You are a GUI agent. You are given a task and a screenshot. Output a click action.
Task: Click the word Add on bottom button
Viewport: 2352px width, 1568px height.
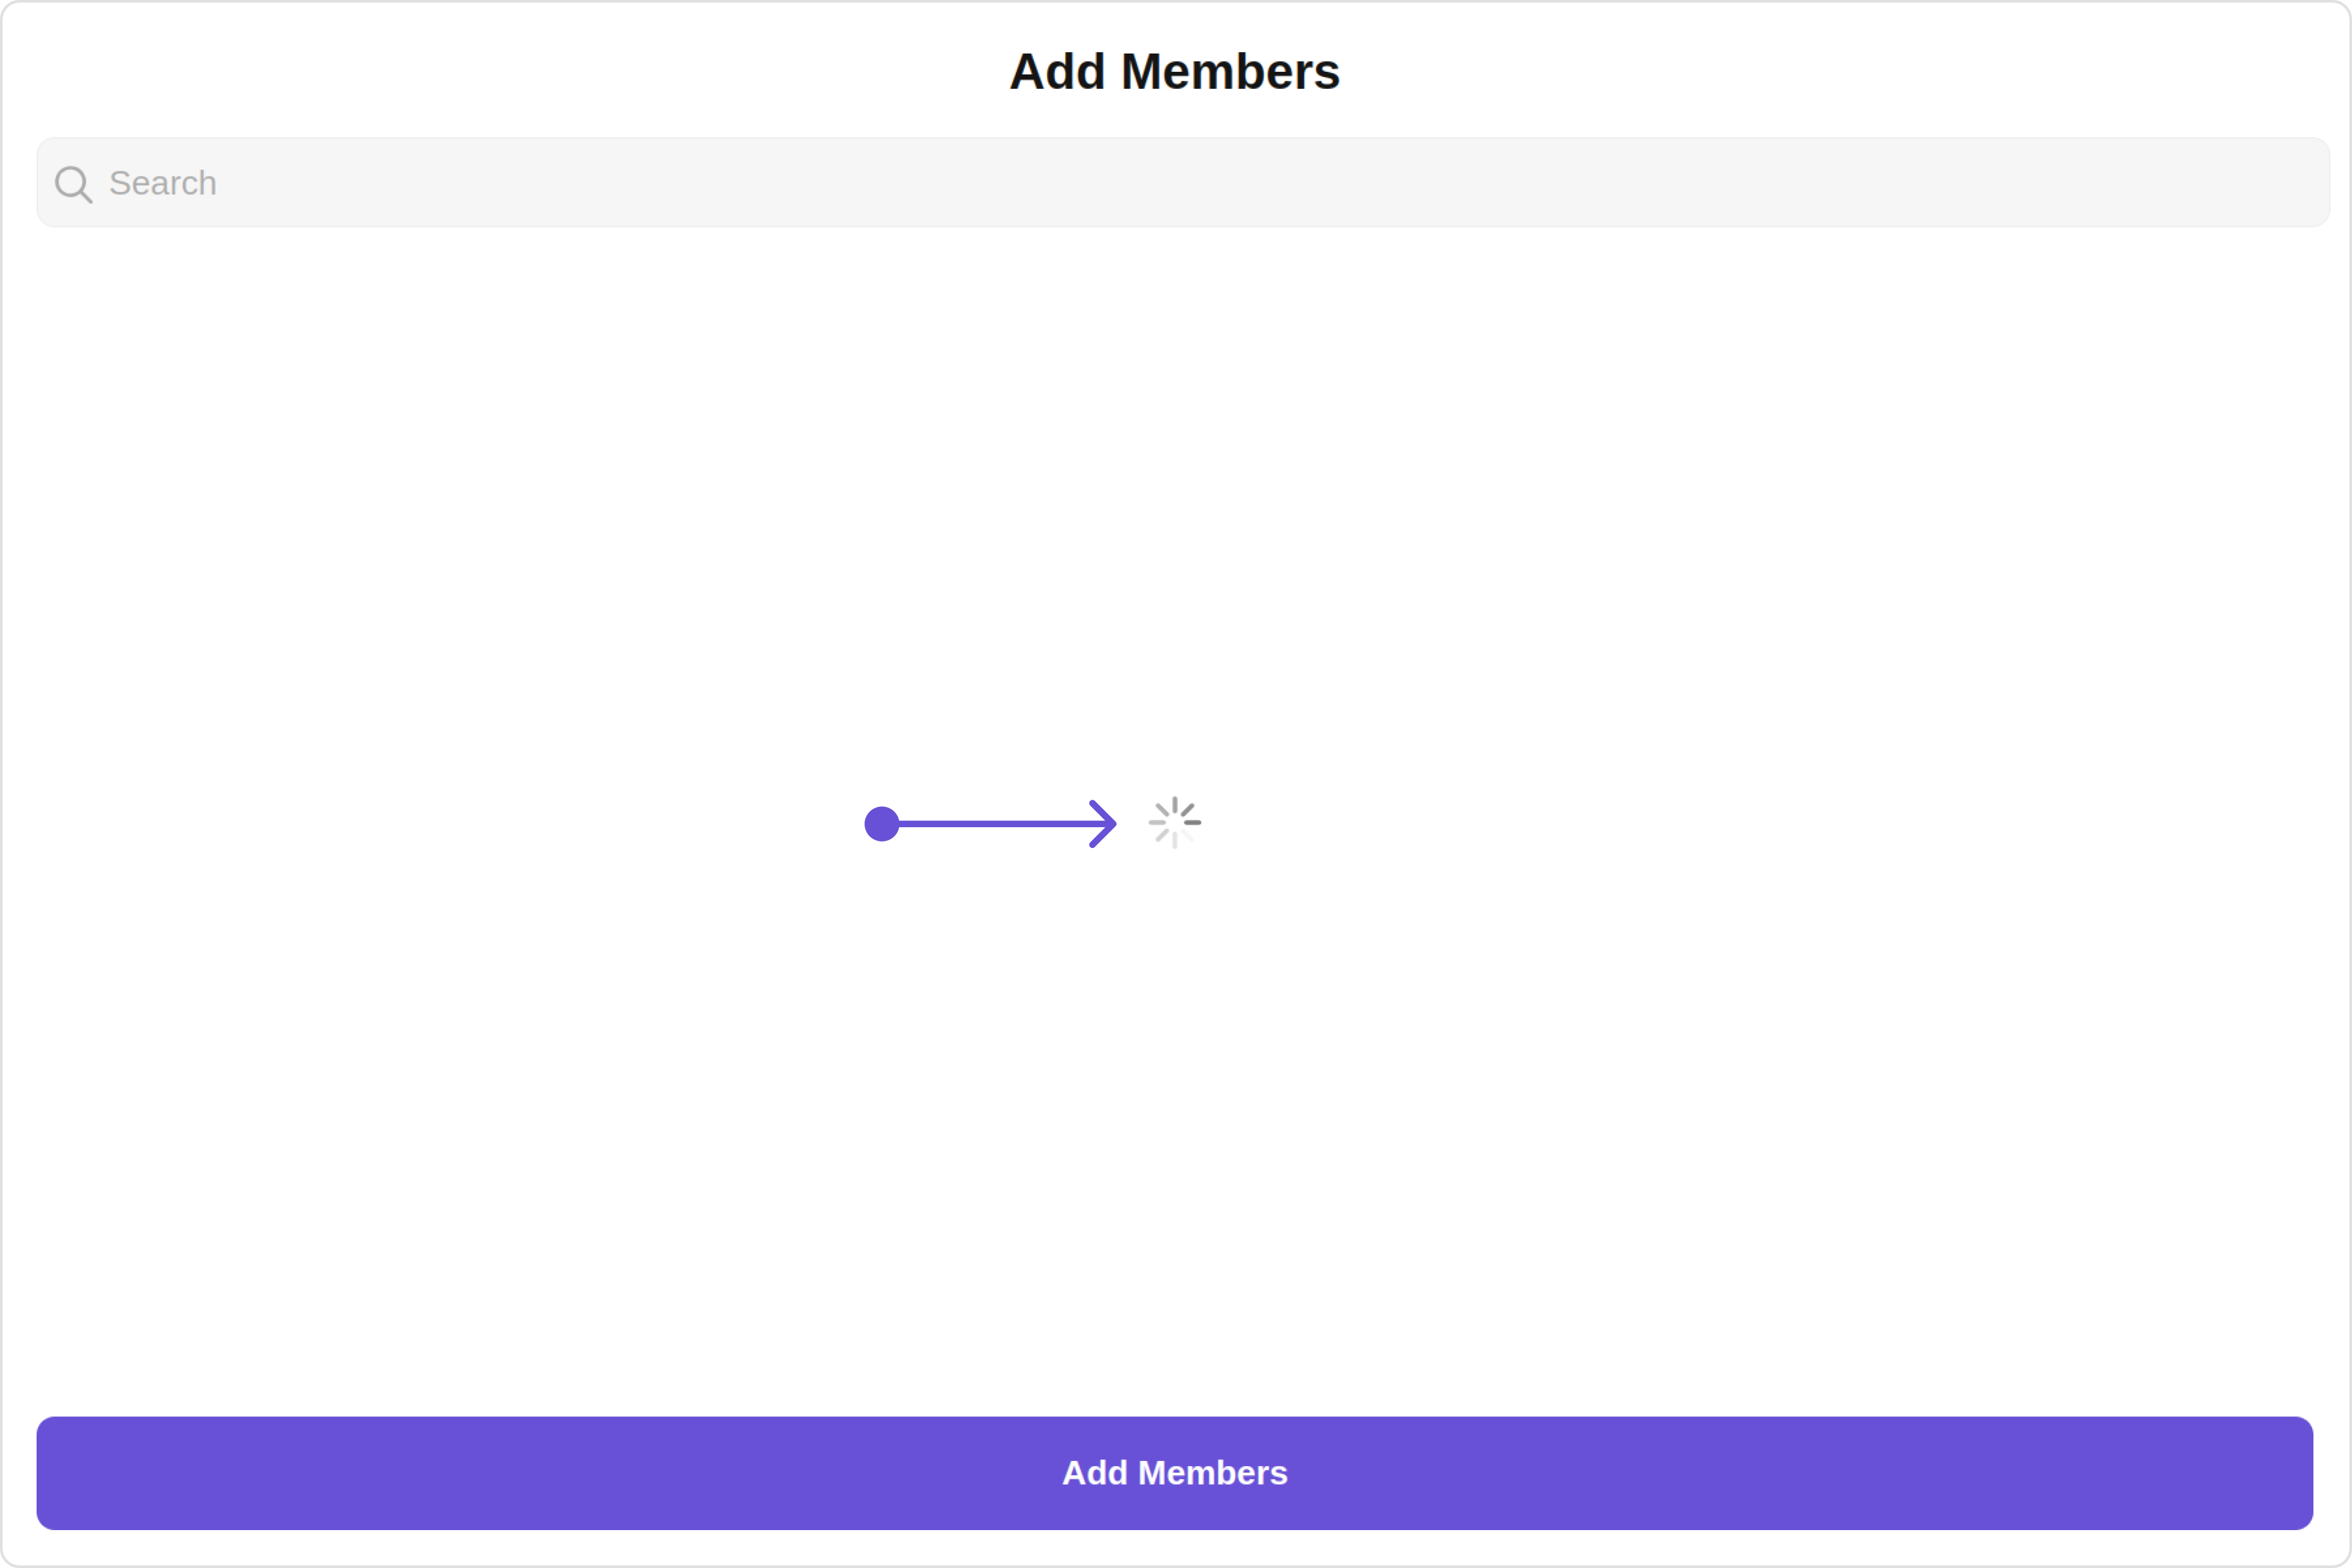[x=1095, y=1473]
